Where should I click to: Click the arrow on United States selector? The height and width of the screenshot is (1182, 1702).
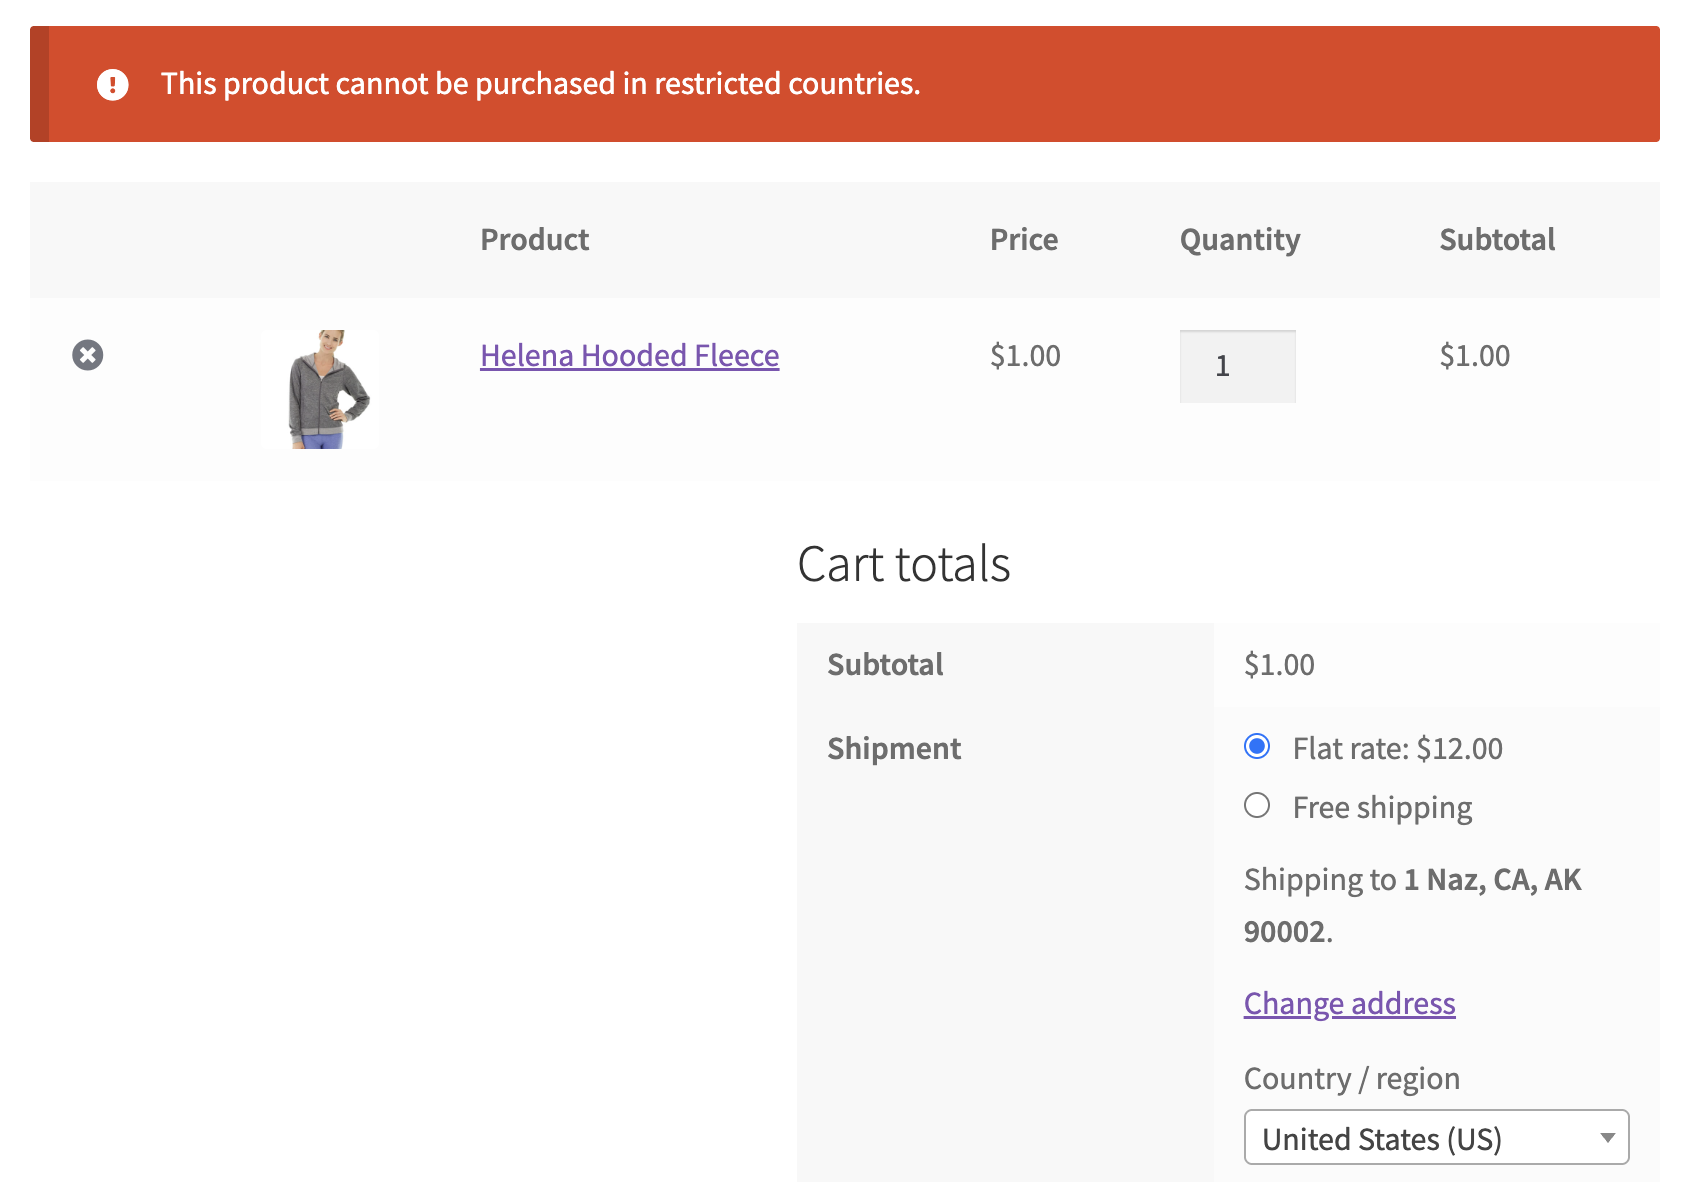[x=1607, y=1138]
